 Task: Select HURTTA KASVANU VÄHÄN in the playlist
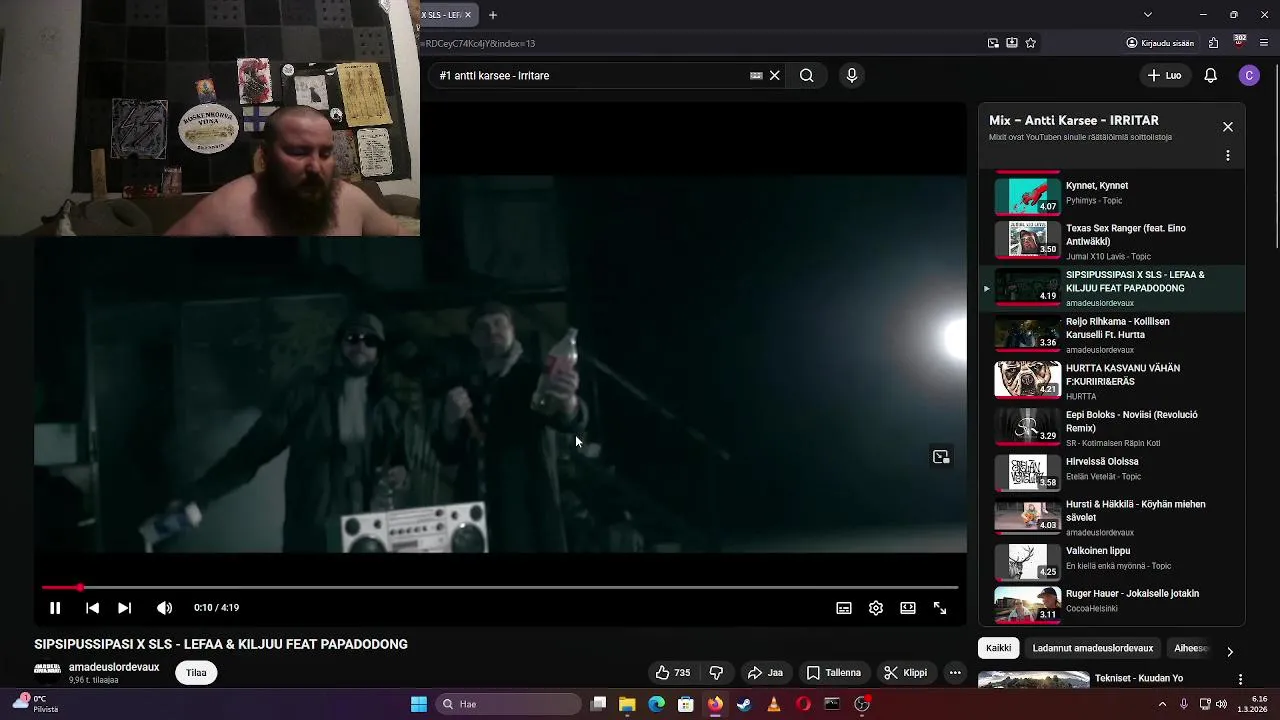pyautogui.click(x=1110, y=381)
